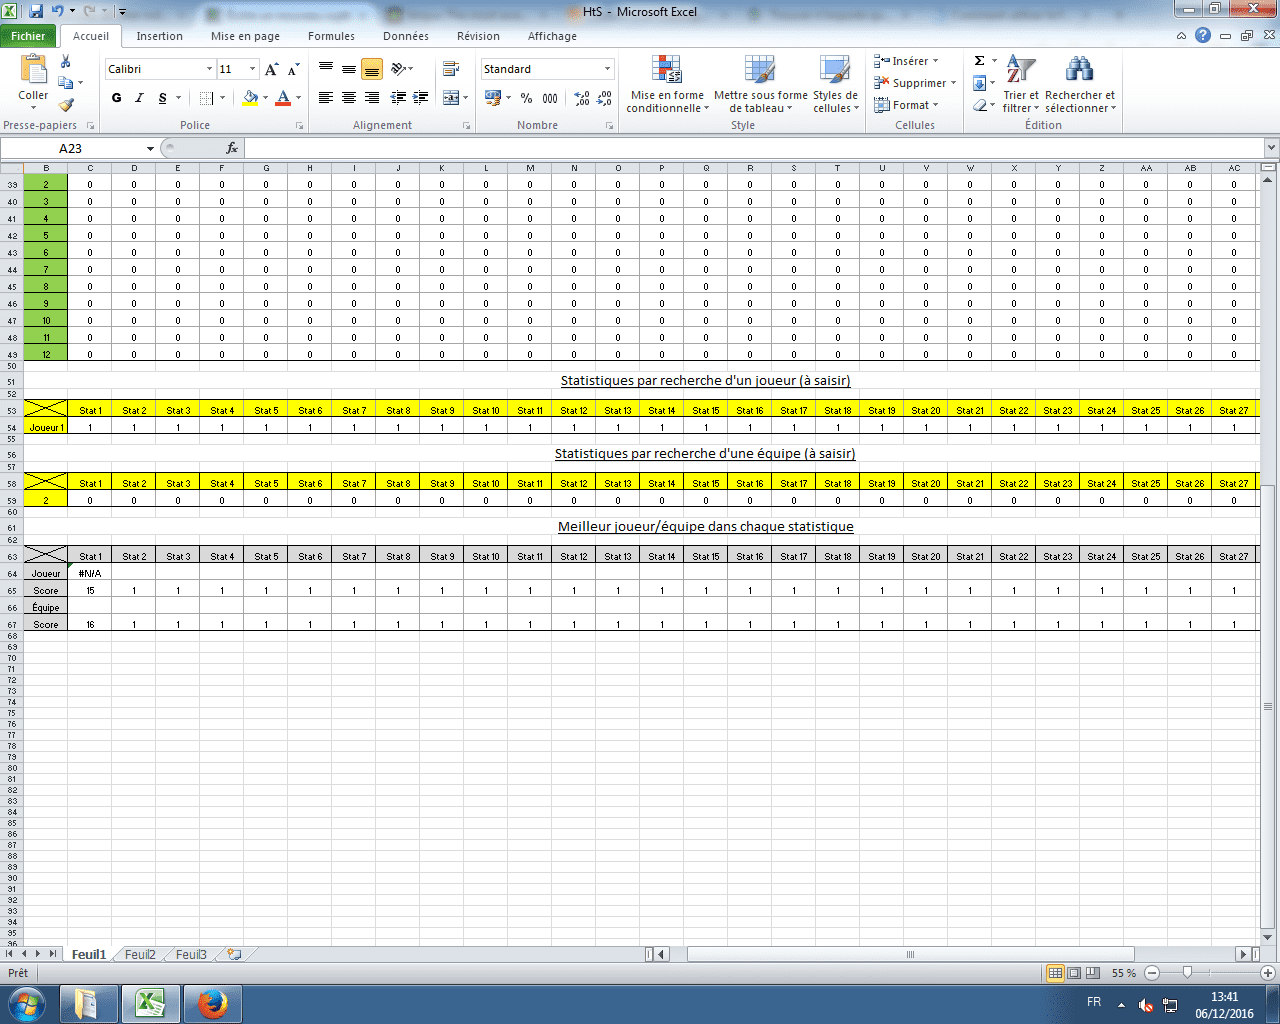Open Firefox from the taskbar
The width and height of the screenshot is (1280, 1024).
click(x=212, y=1003)
